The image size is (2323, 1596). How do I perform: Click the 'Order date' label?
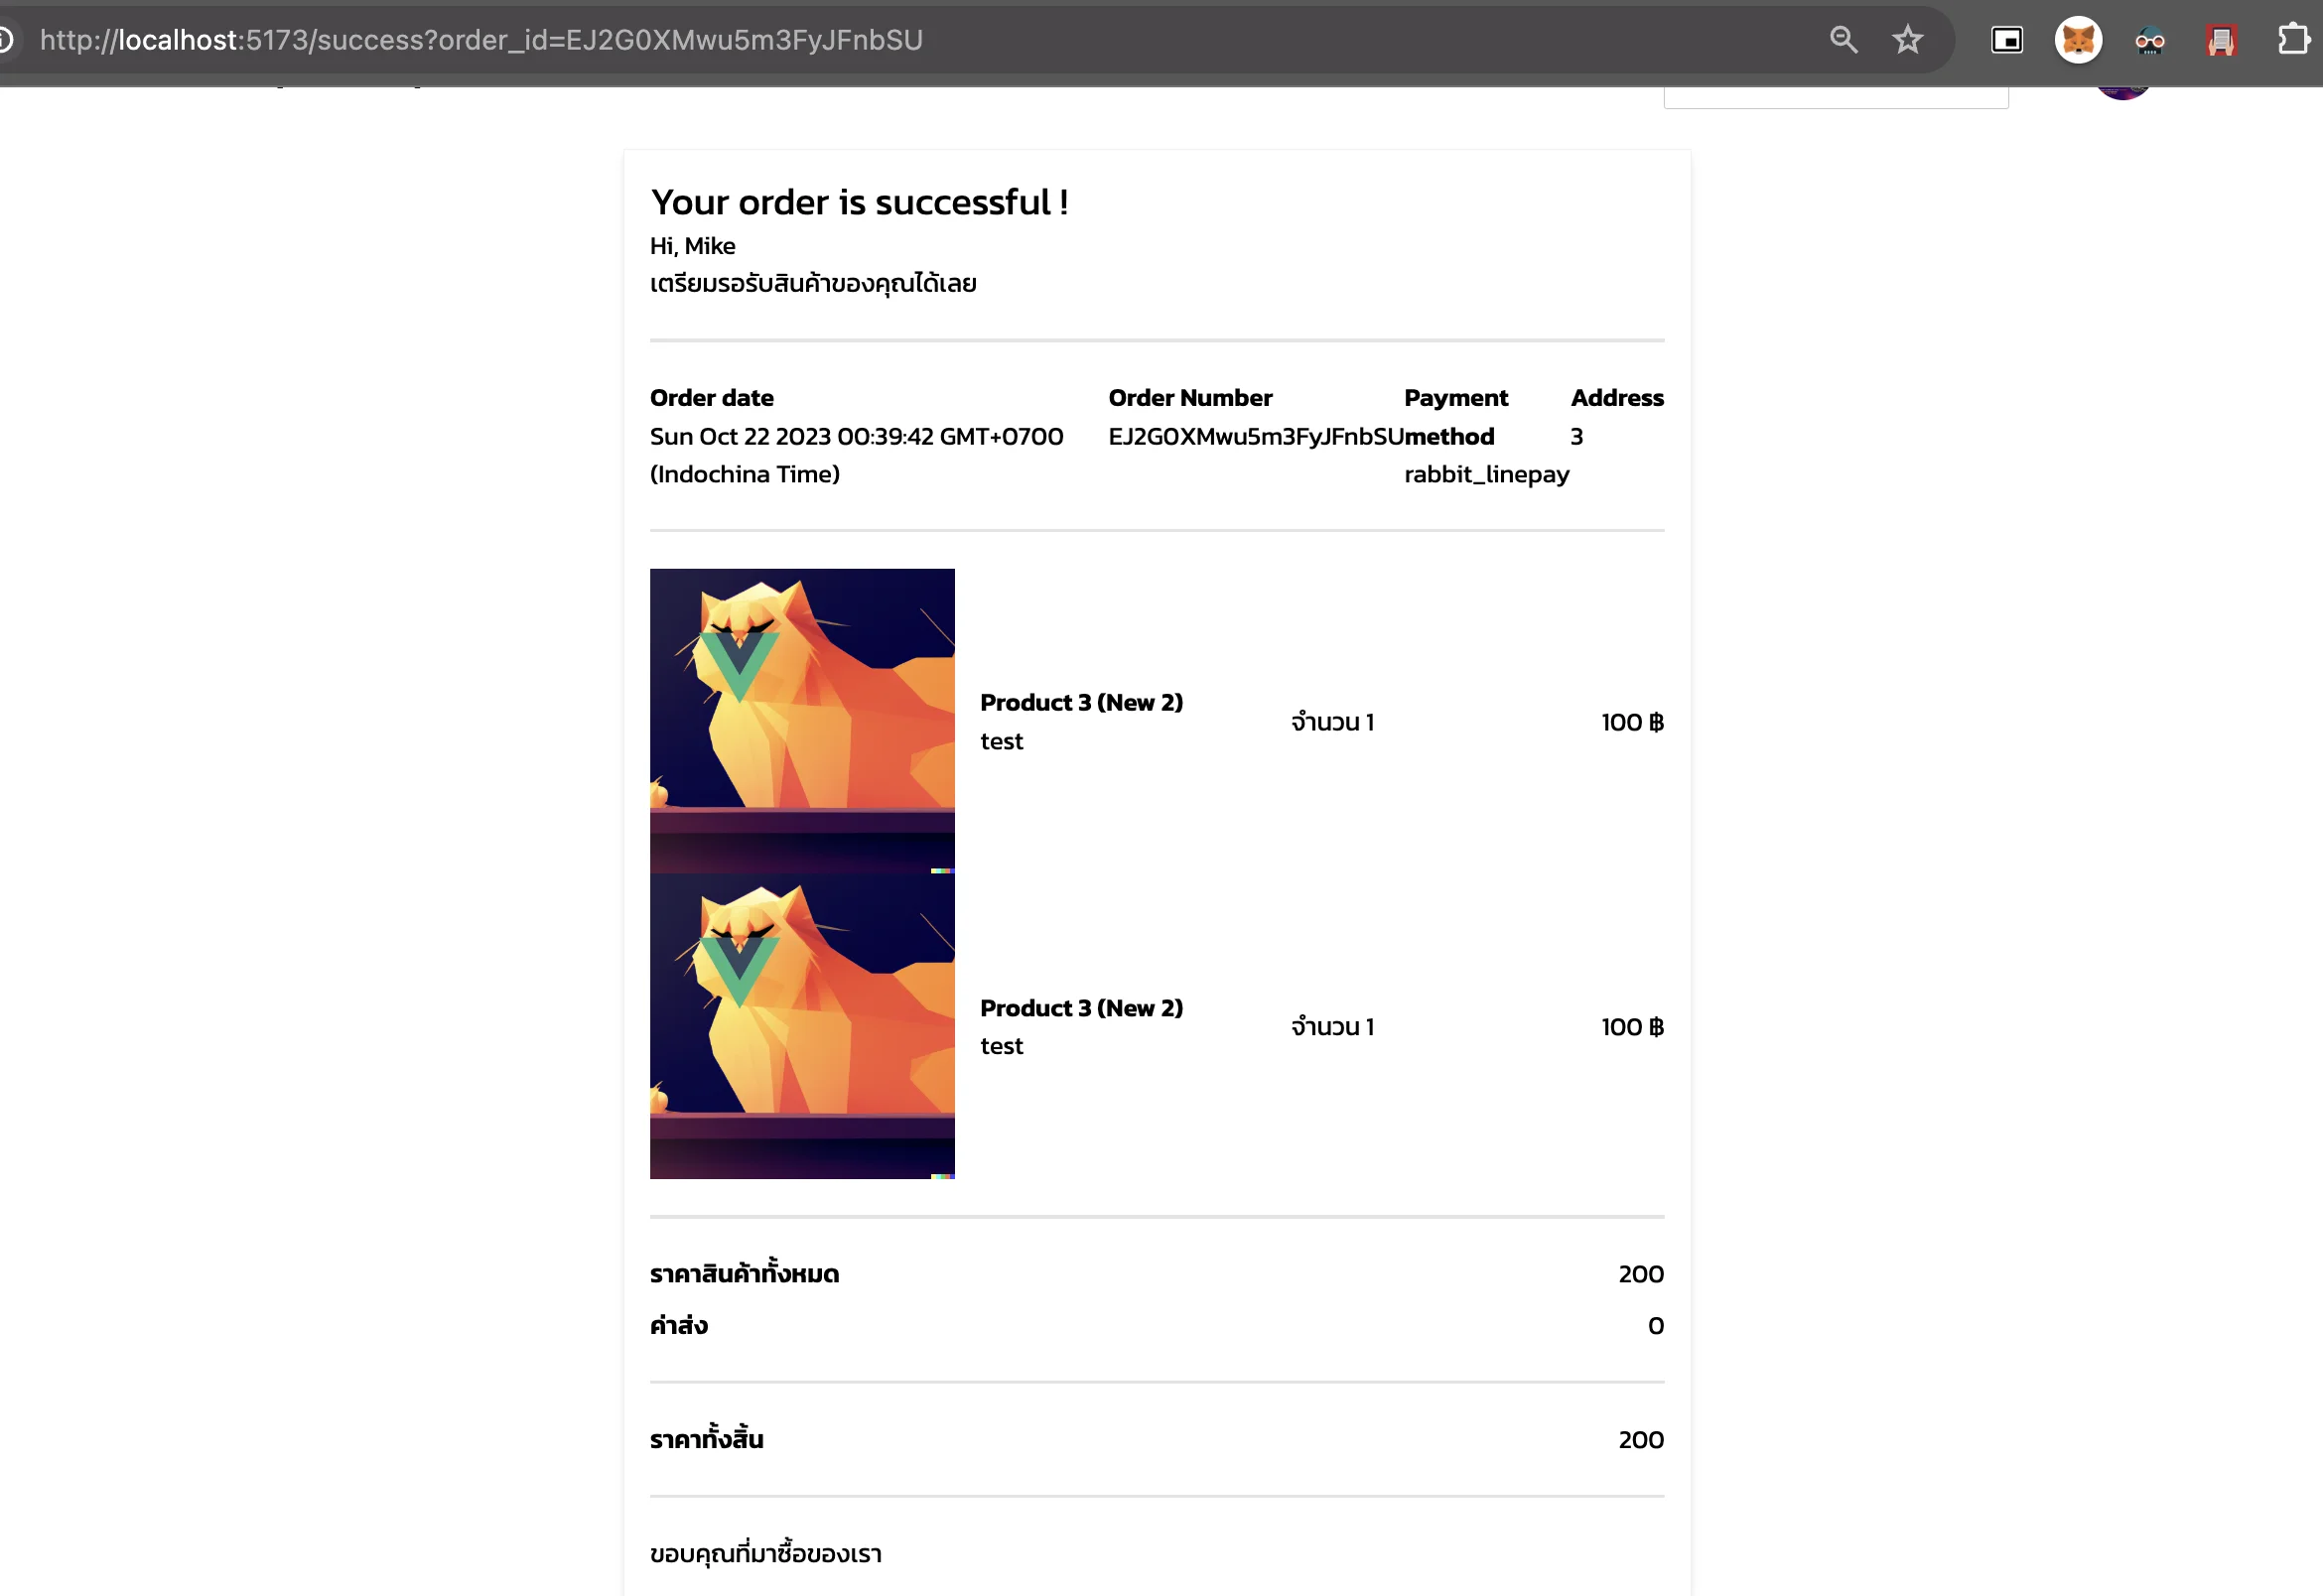[x=712, y=398]
